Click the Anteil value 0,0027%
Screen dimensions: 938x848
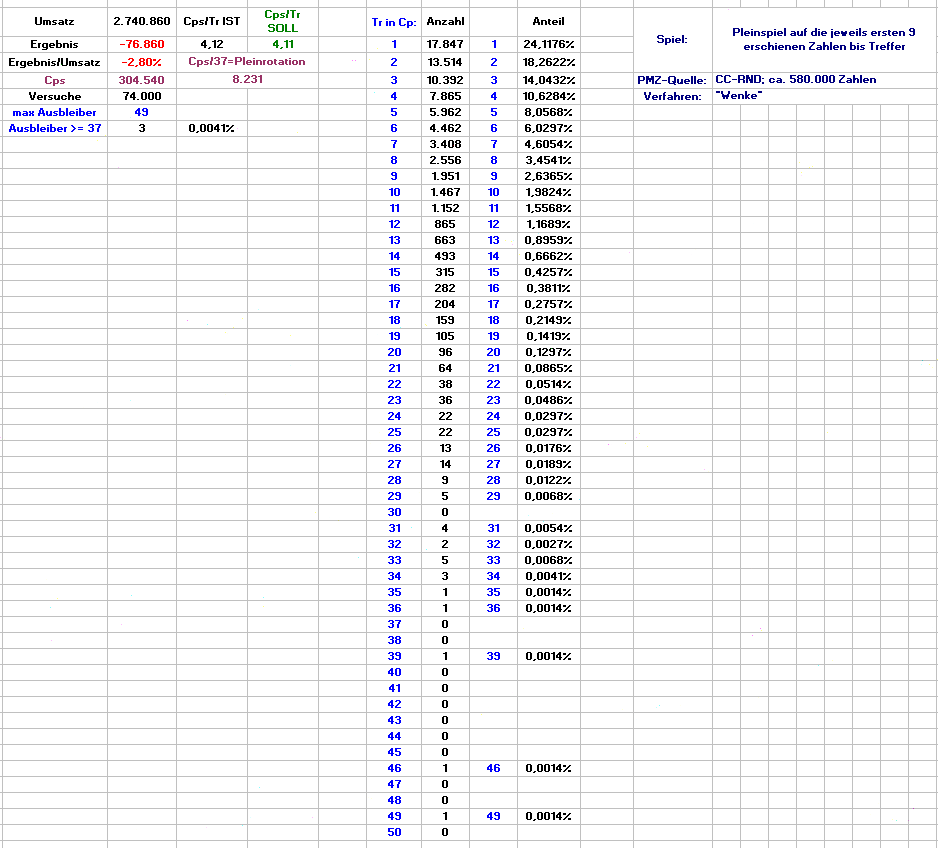(549, 545)
